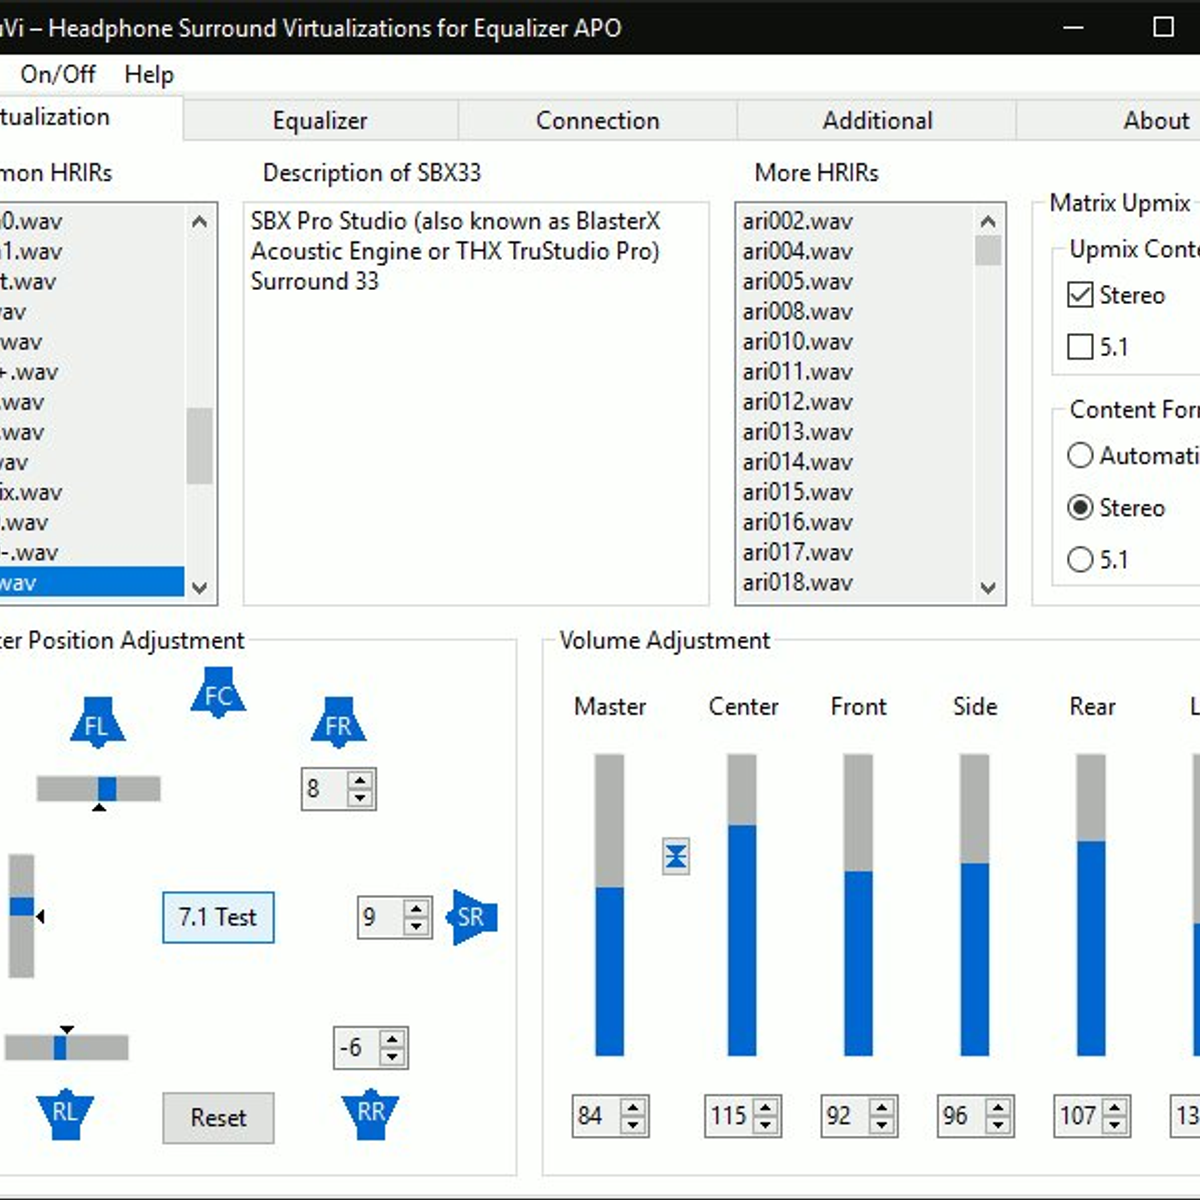Select the 5.1 content format radio button
Viewport: 1200px width, 1200px height.
click(x=1080, y=559)
